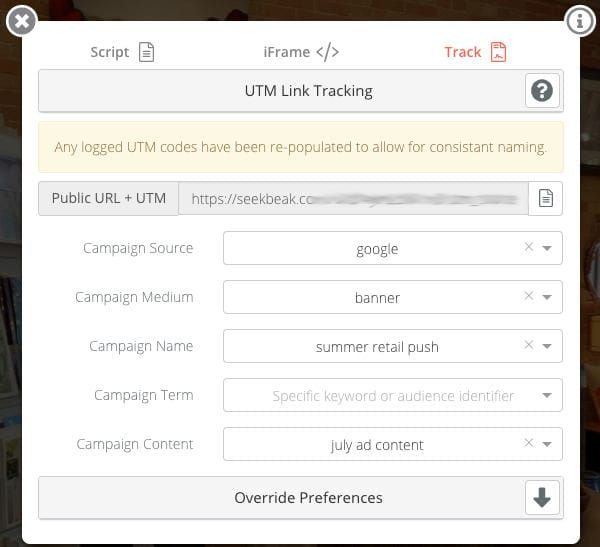Copy the Public URL + UTM link

pyautogui.click(x=545, y=198)
